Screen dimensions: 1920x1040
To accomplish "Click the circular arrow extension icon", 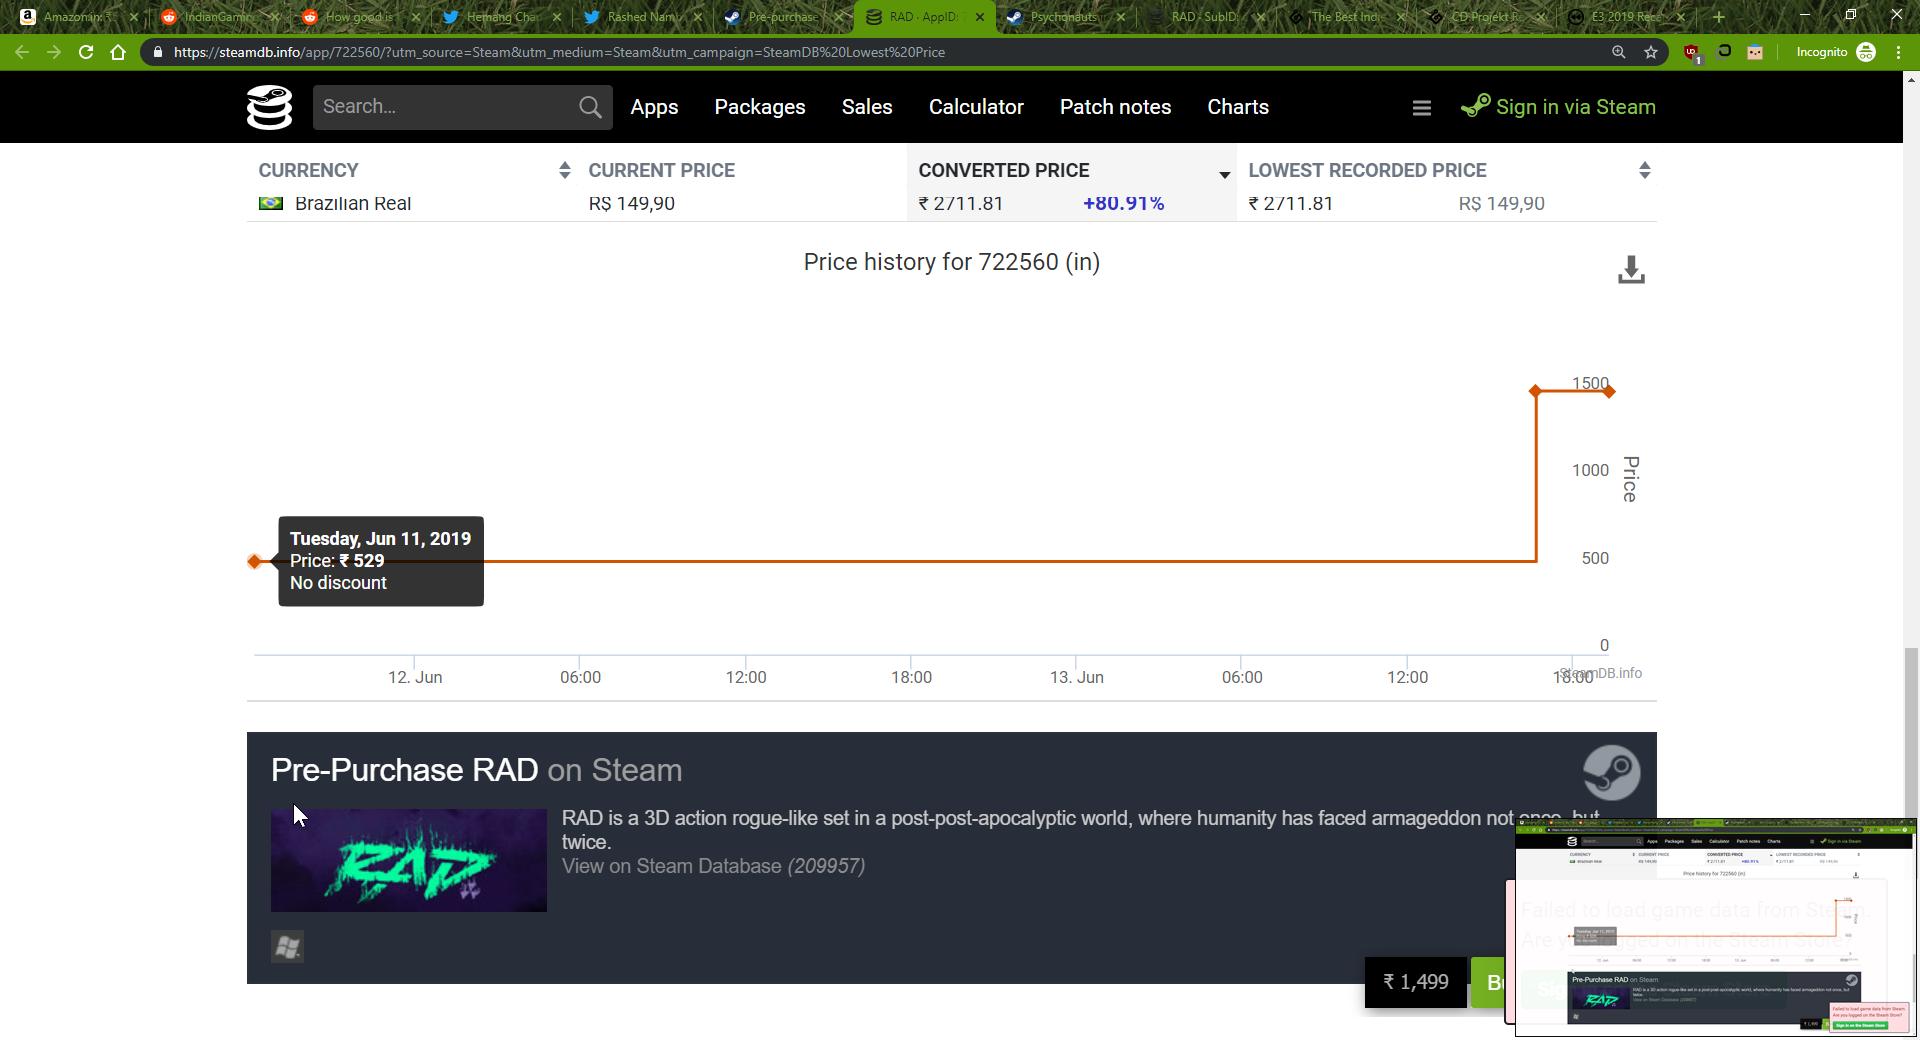I will [1724, 52].
